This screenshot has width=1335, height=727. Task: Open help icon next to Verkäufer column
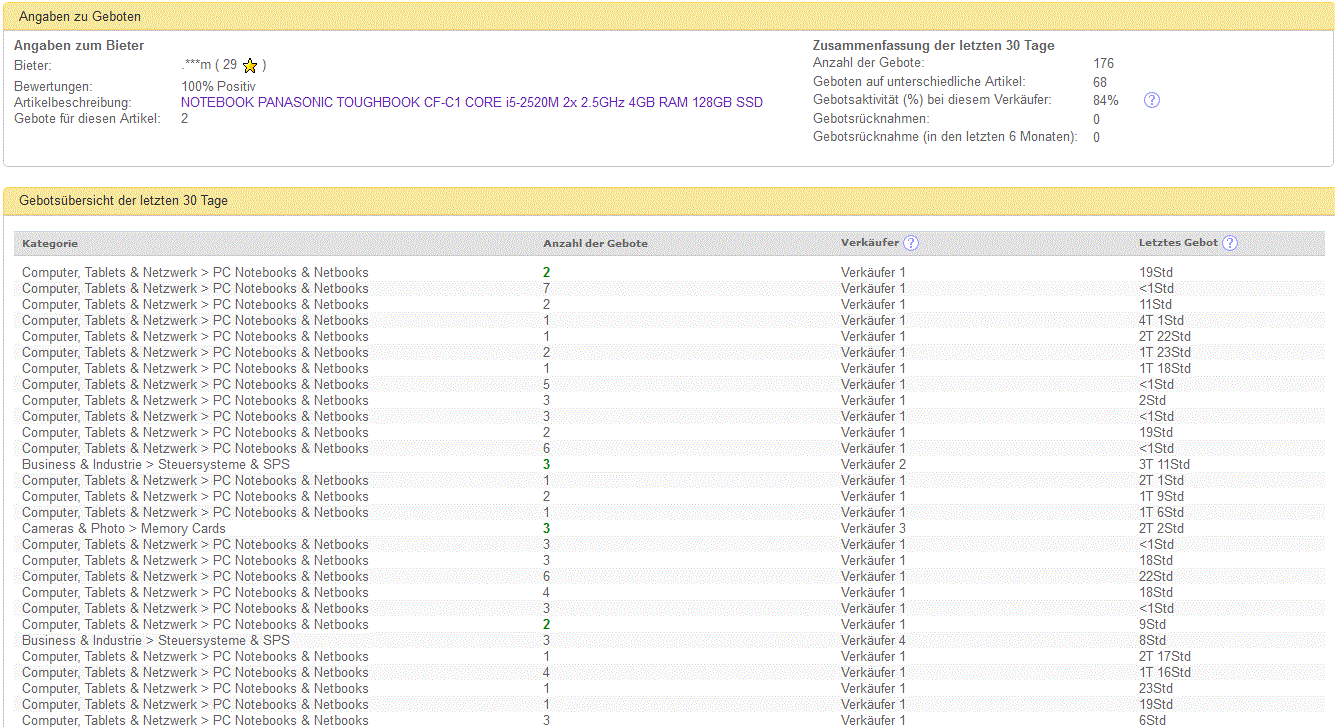point(910,243)
